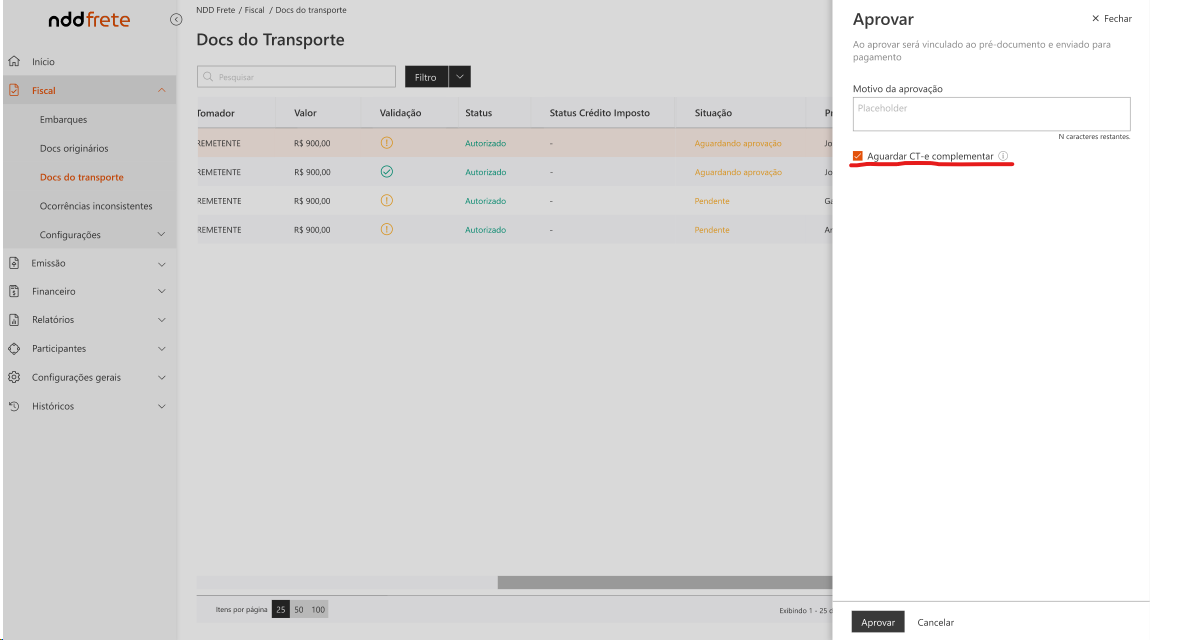Viewport: 1193px width, 640px height.
Task: Expand the Configurações submenu under Fiscal
Action: point(162,235)
